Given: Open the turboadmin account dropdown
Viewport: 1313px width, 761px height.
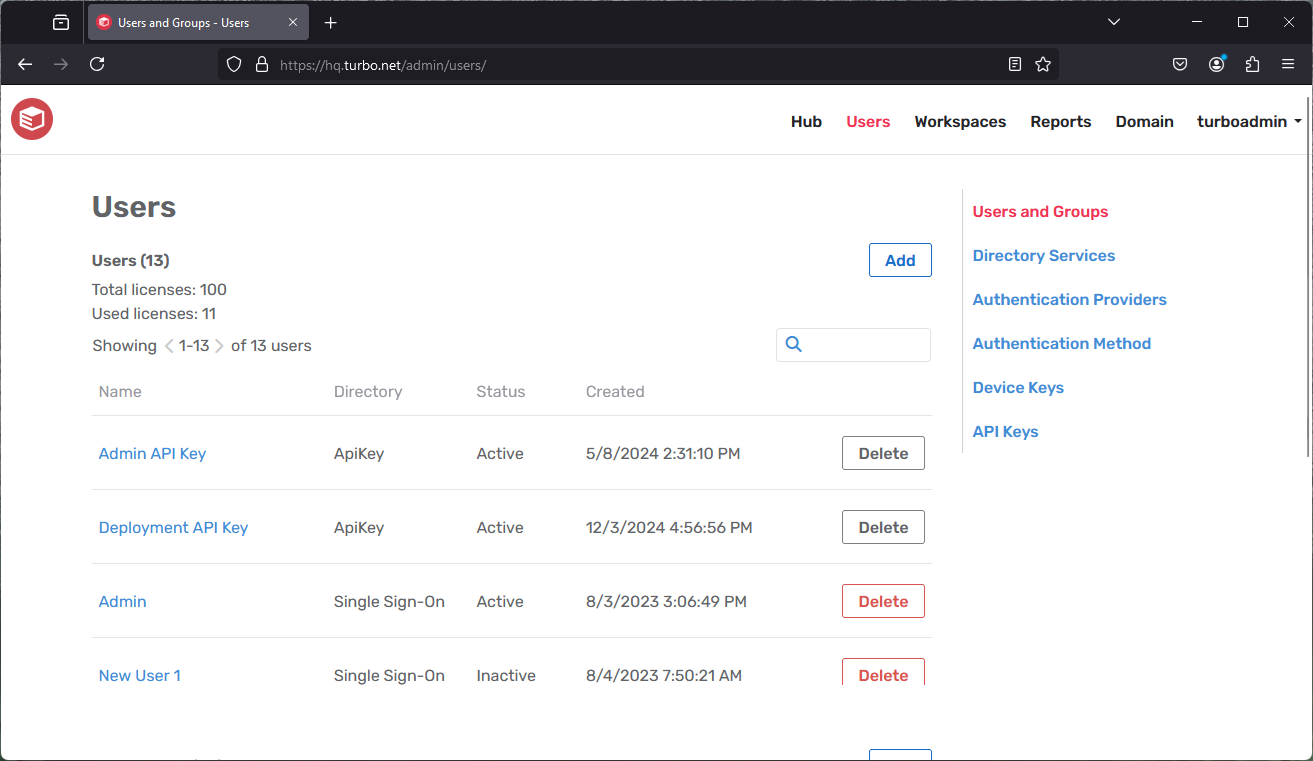Looking at the screenshot, I should 1248,121.
